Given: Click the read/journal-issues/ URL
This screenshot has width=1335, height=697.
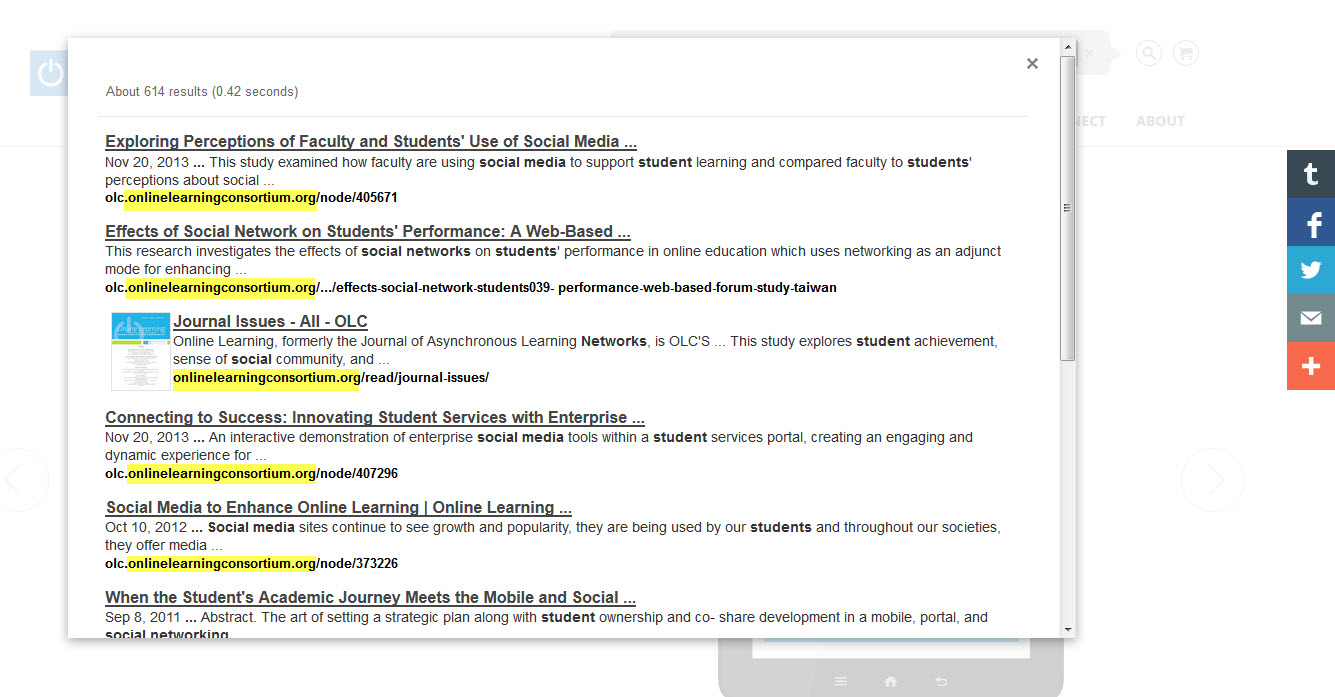Looking at the screenshot, I should tap(331, 378).
